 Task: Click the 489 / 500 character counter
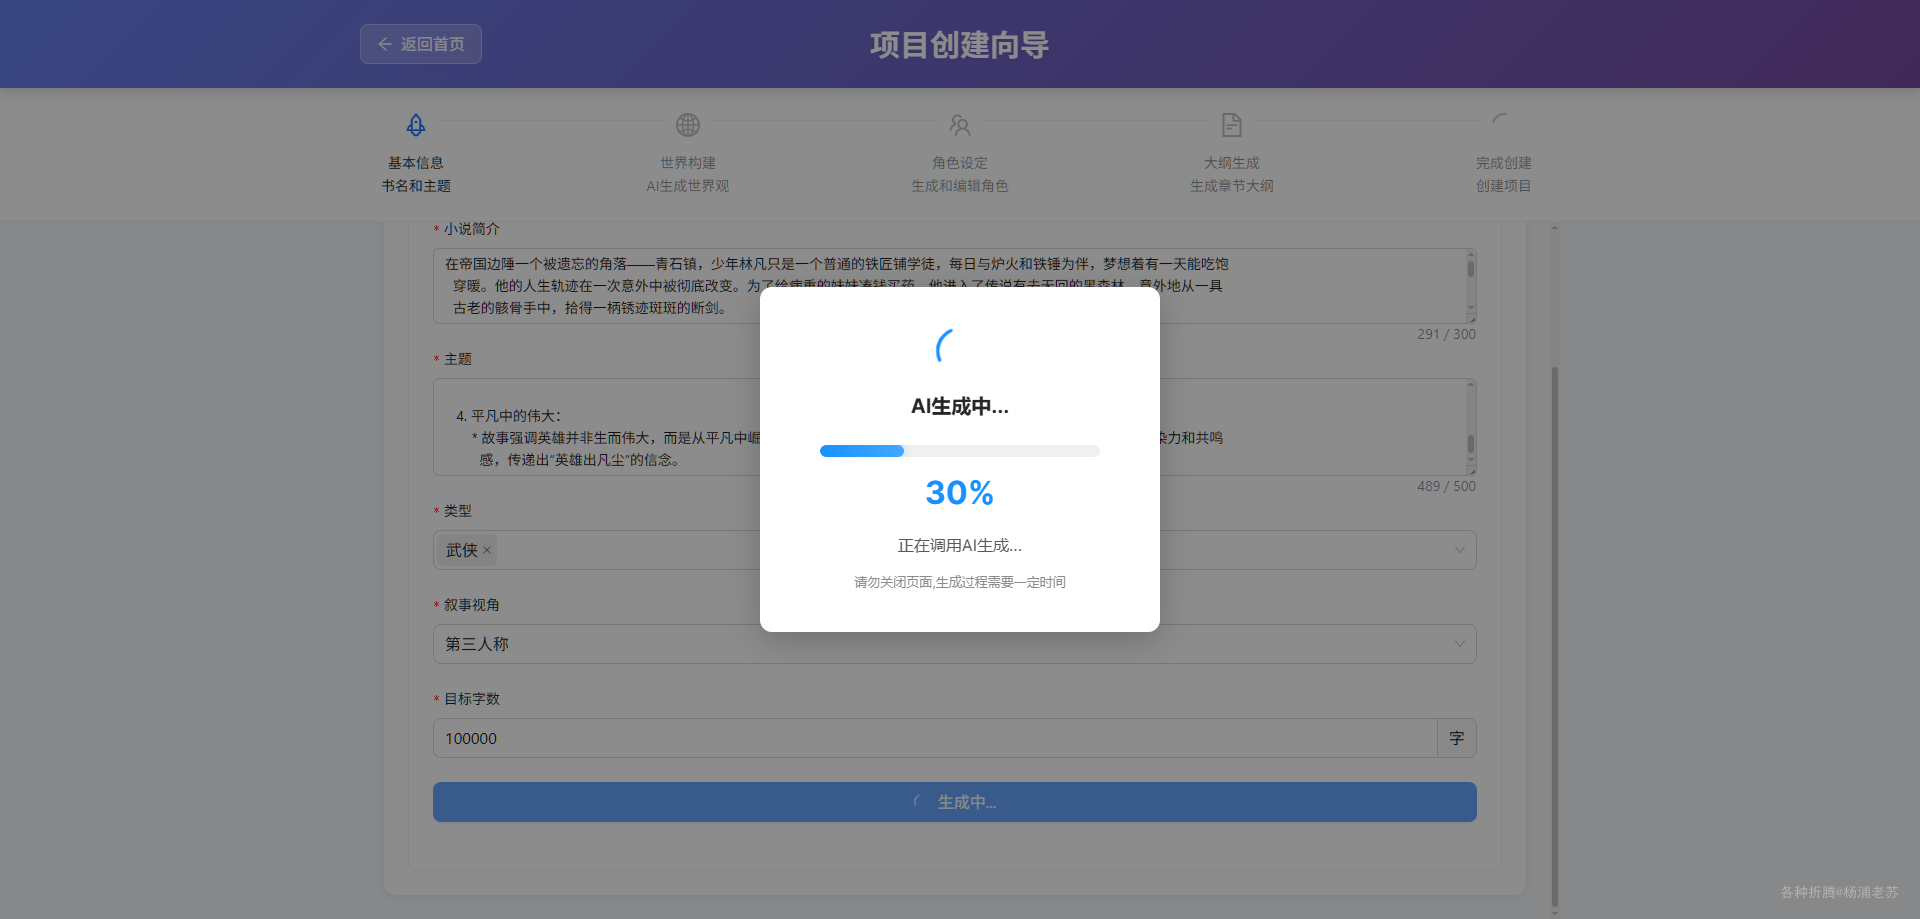(x=1446, y=486)
